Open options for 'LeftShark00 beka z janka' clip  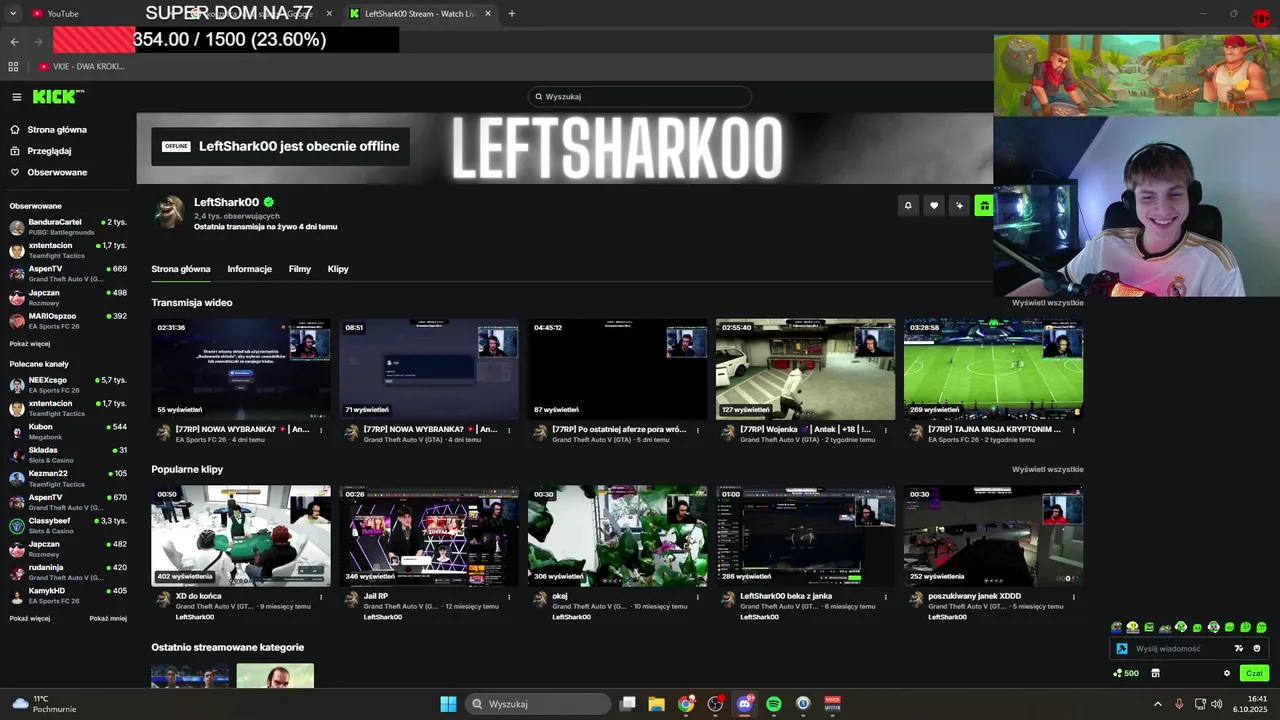[885, 597]
